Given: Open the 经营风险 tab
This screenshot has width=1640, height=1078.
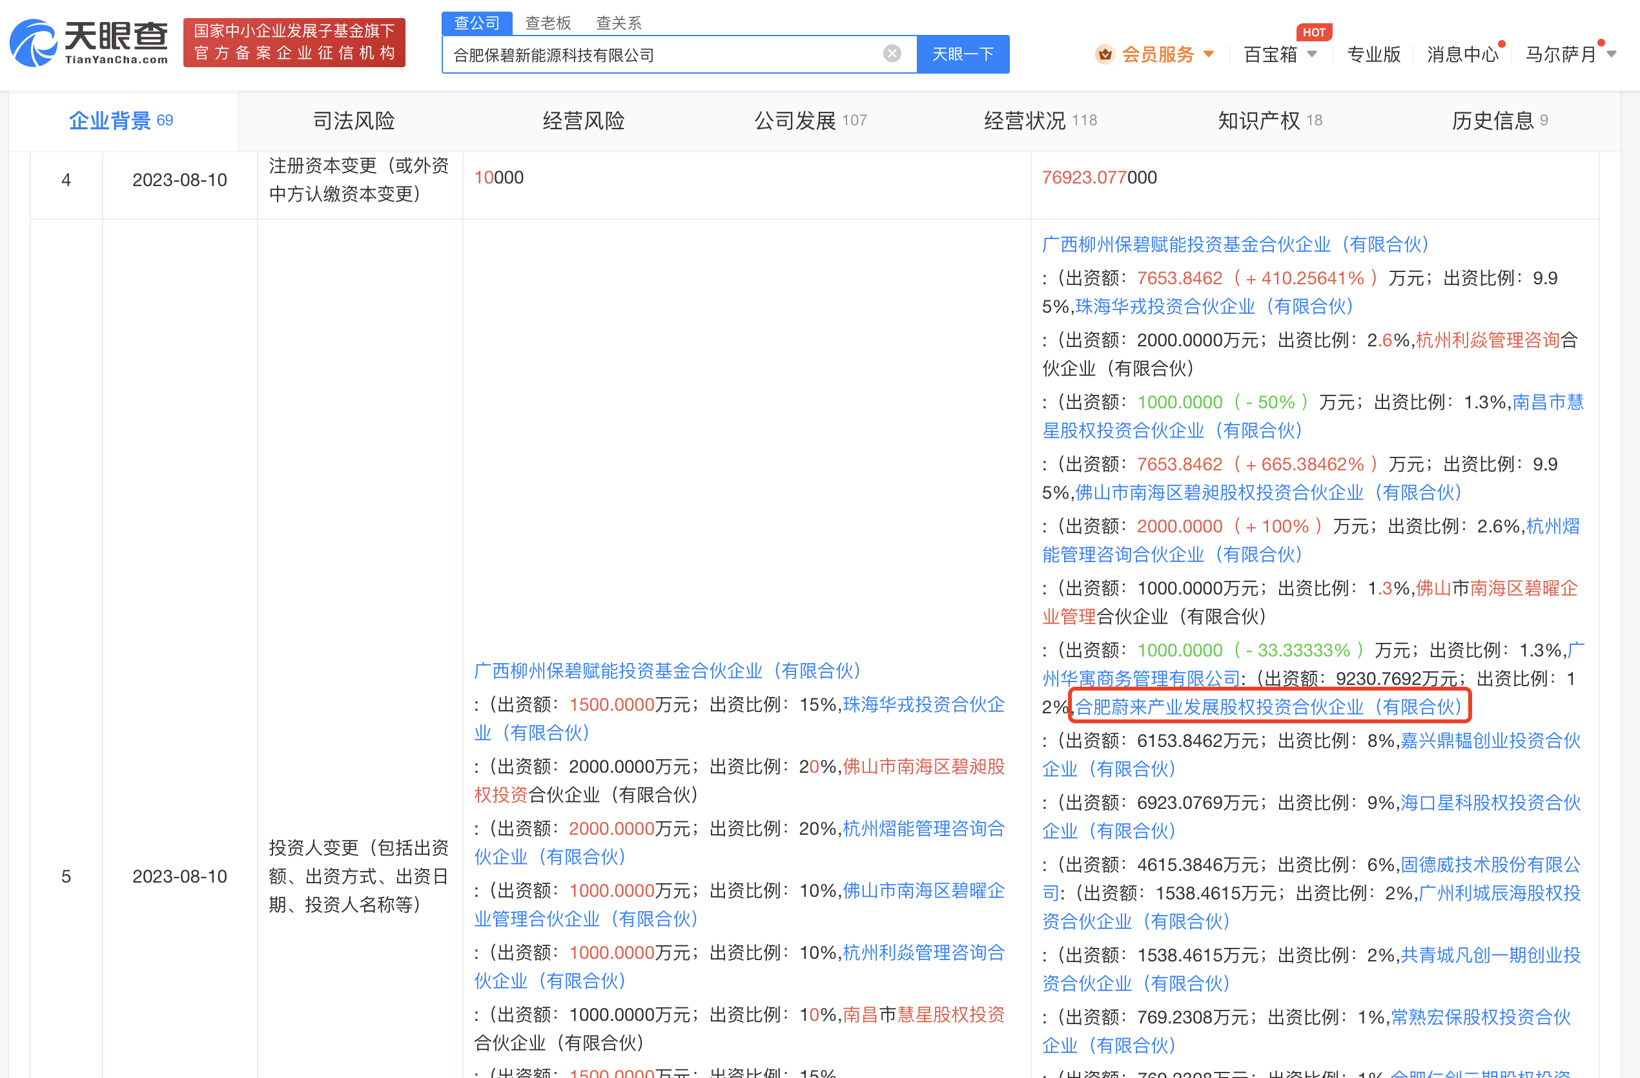Looking at the screenshot, I should coord(584,120).
